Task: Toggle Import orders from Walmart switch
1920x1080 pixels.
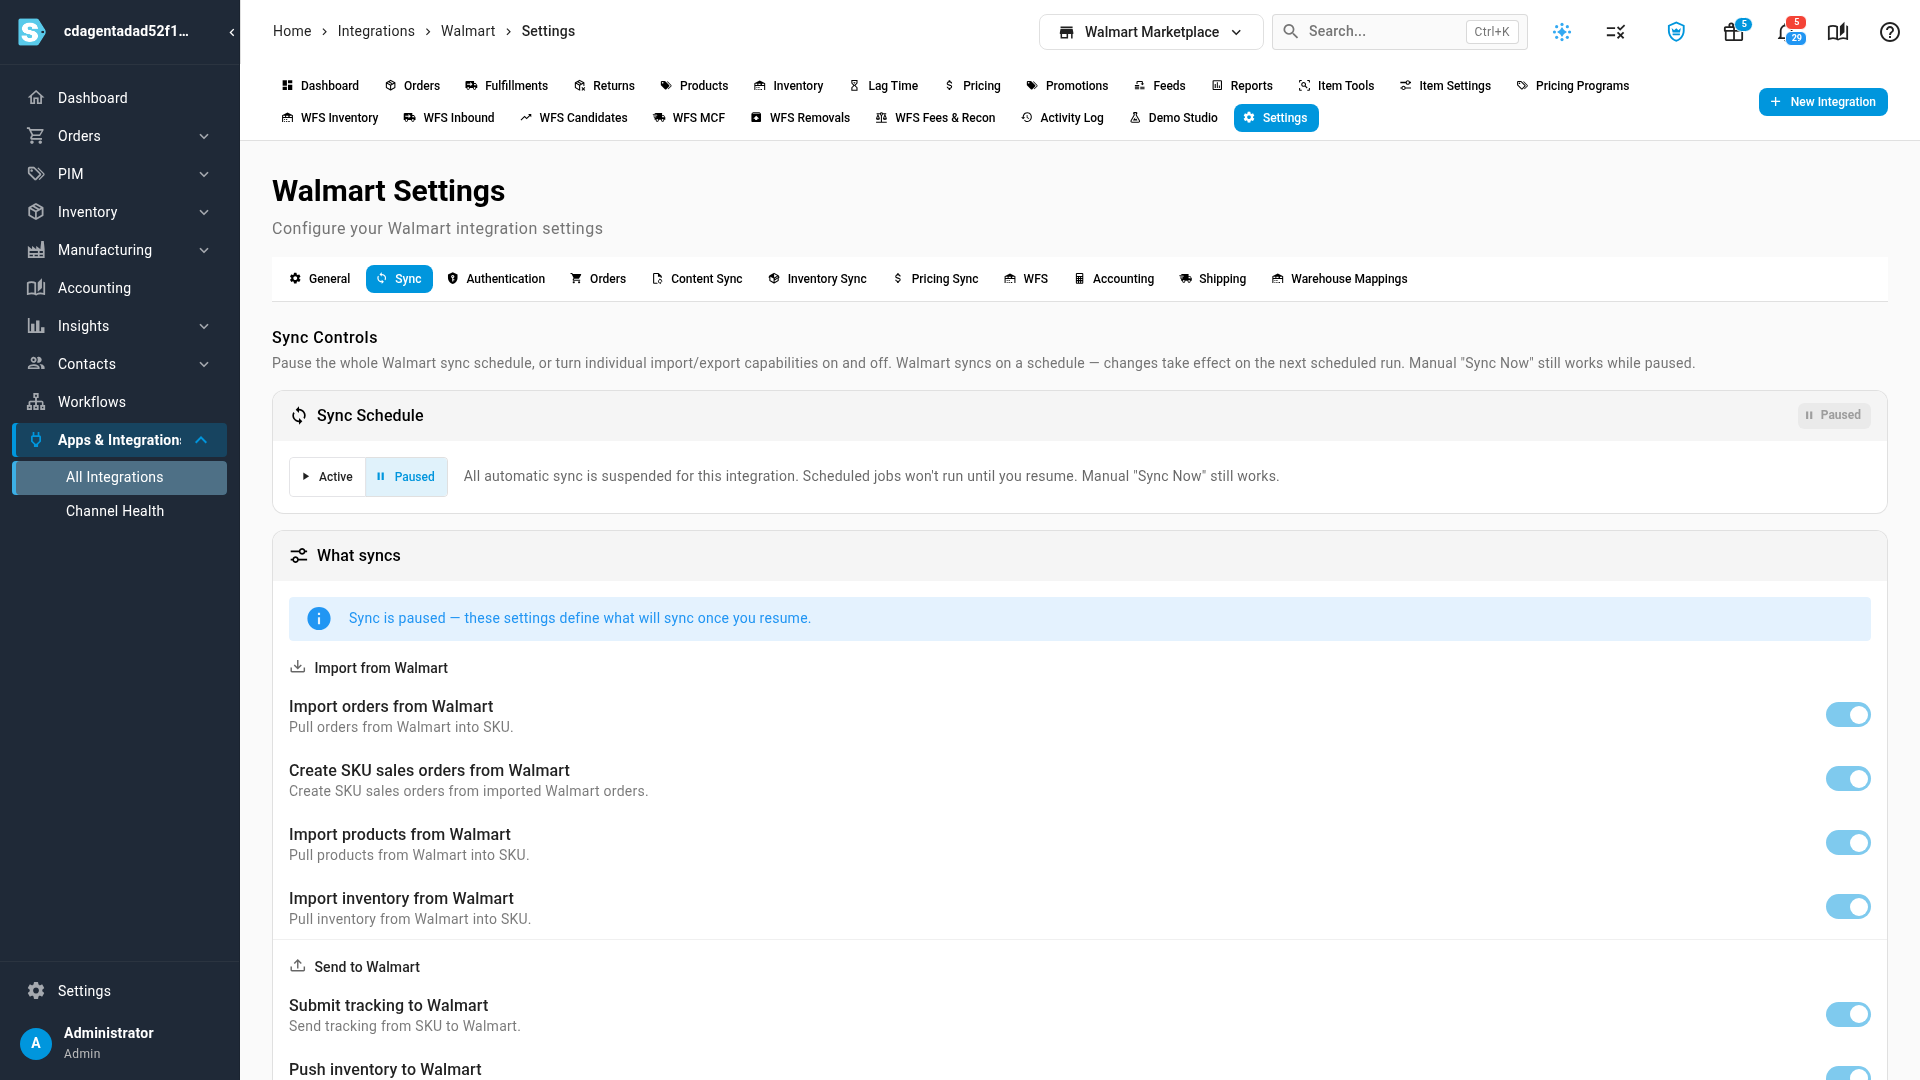Action: (x=1848, y=715)
